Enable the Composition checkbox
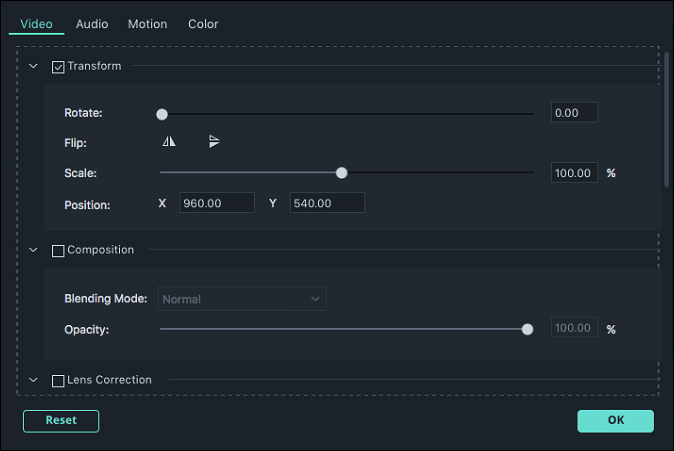 58,251
